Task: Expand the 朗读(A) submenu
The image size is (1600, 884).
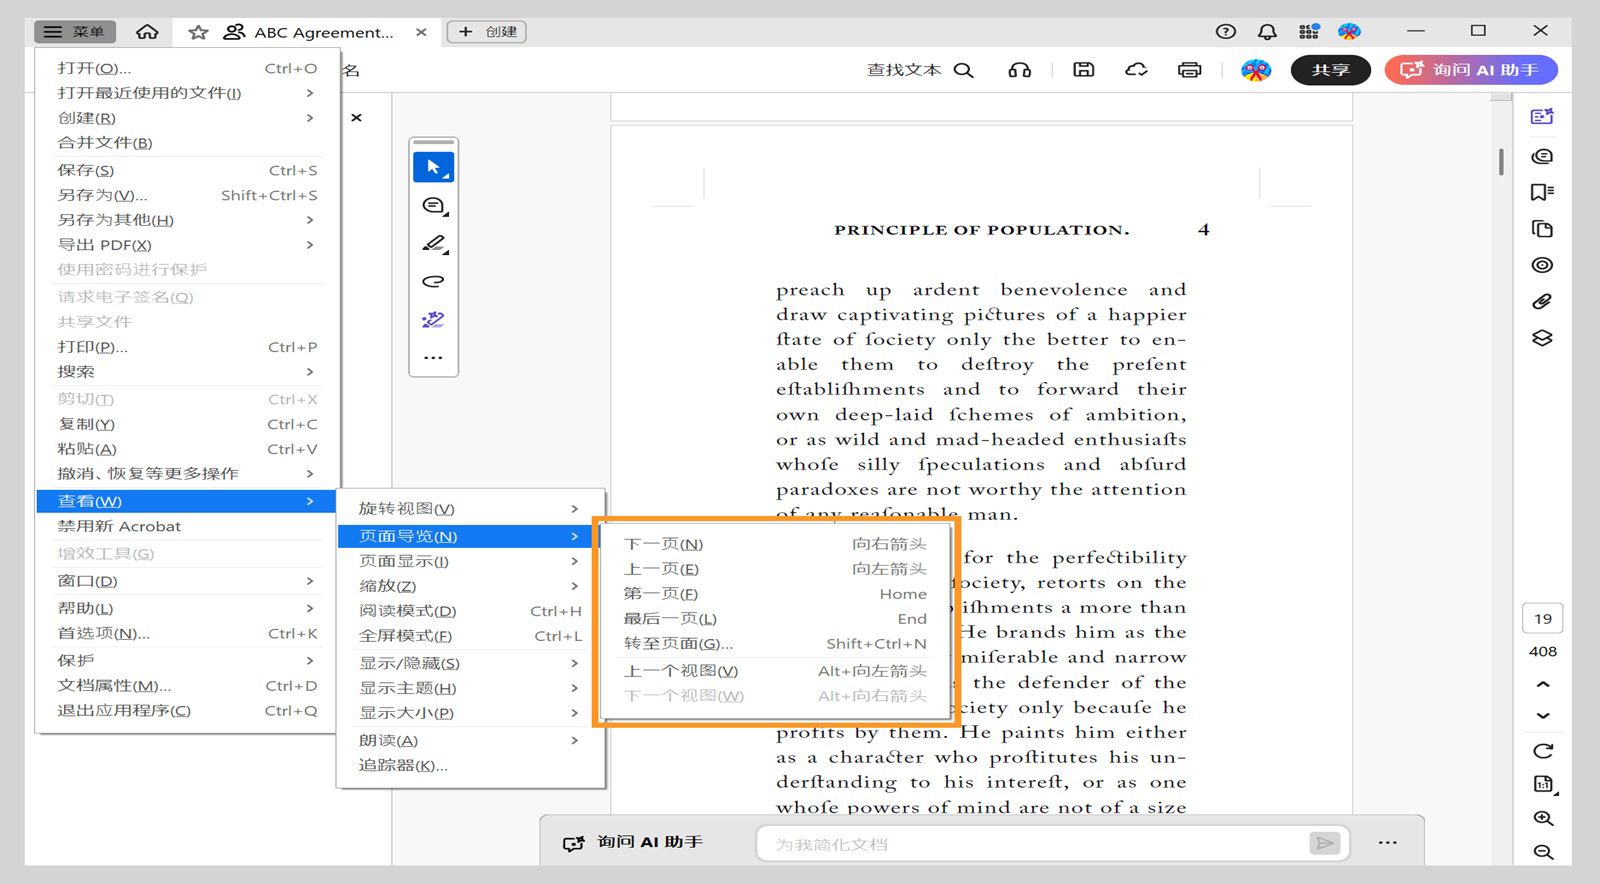Action: click(x=470, y=740)
